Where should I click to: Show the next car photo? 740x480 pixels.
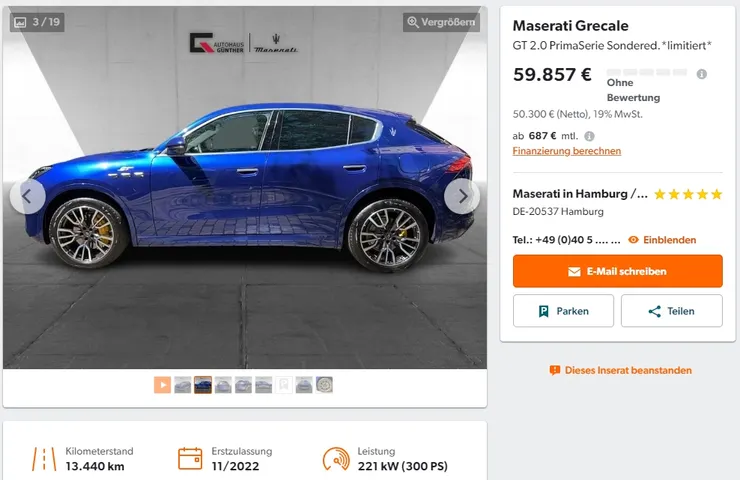[x=462, y=196]
